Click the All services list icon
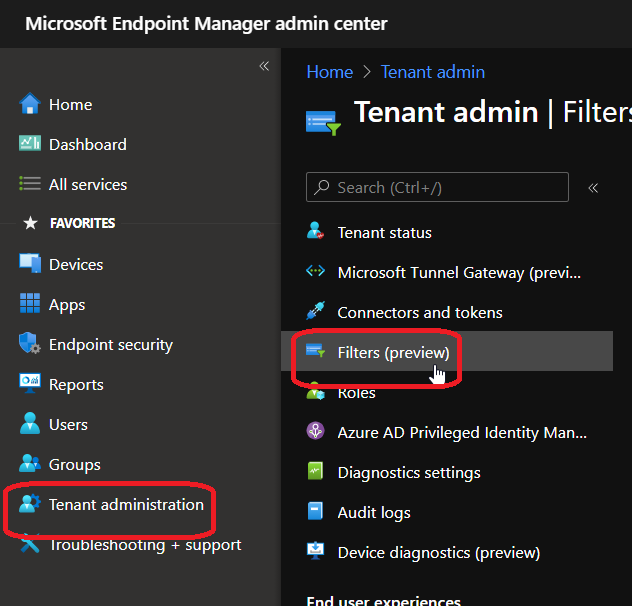The image size is (632, 606). (x=30, y=184)
